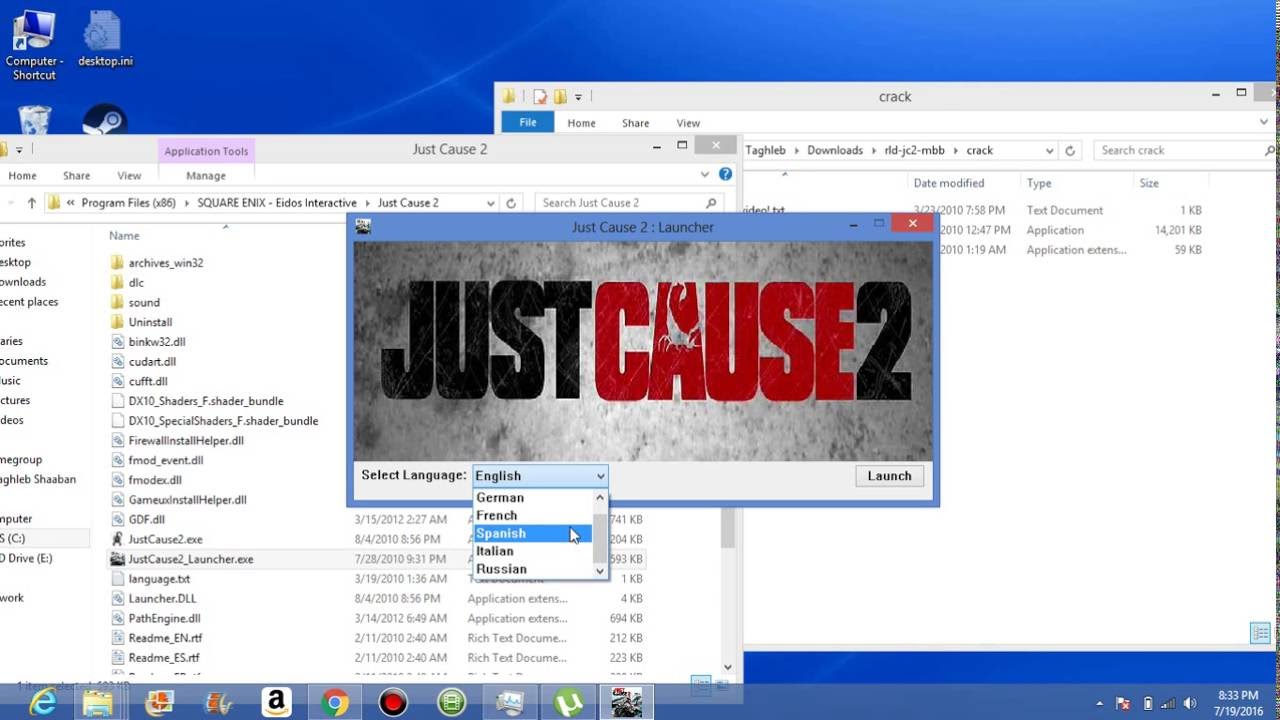The height and width of the screenshot is (720, 1280).
Task: Launch Google Chrome from taskbar
Action: click(335, 703)
